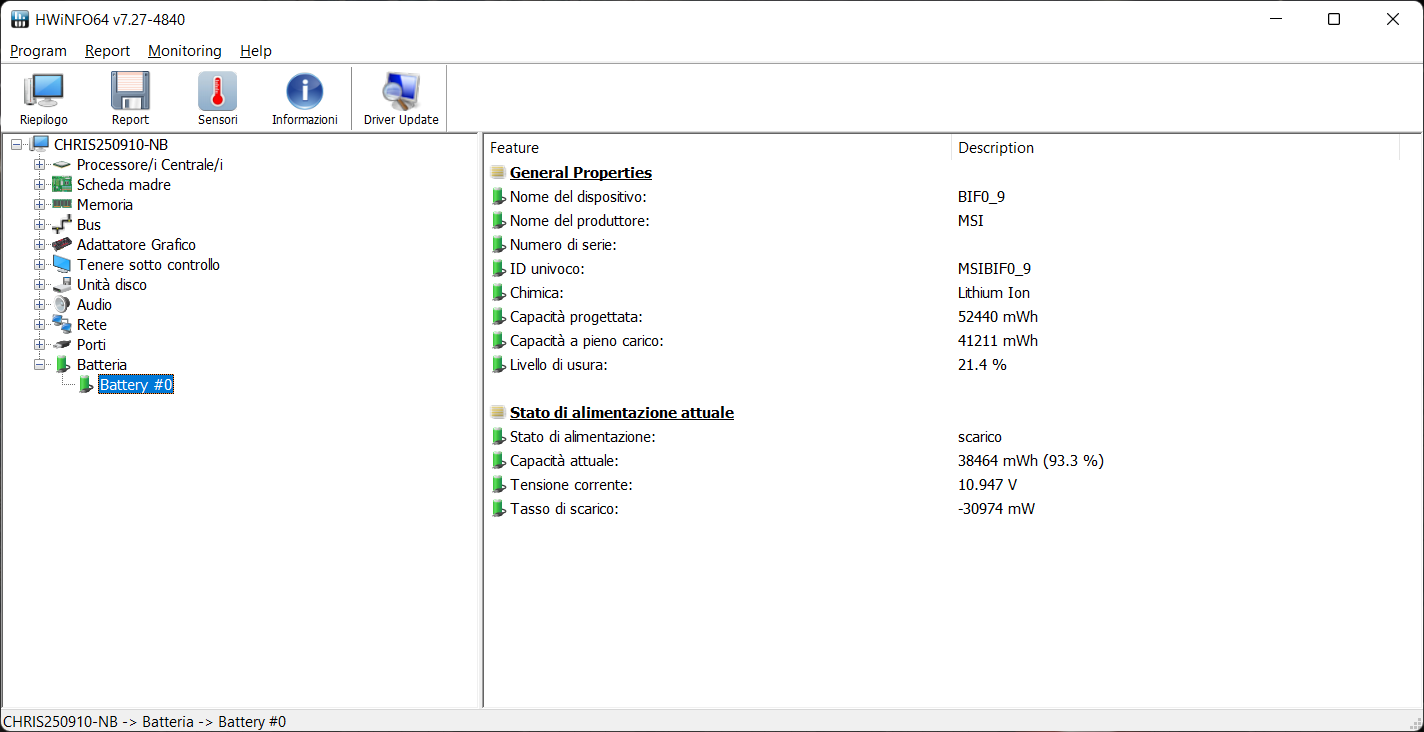This screenshot has width=1424, height=732.
Task: Click the Processore/i Centrale/i chip icon
Action: [62, 165]
